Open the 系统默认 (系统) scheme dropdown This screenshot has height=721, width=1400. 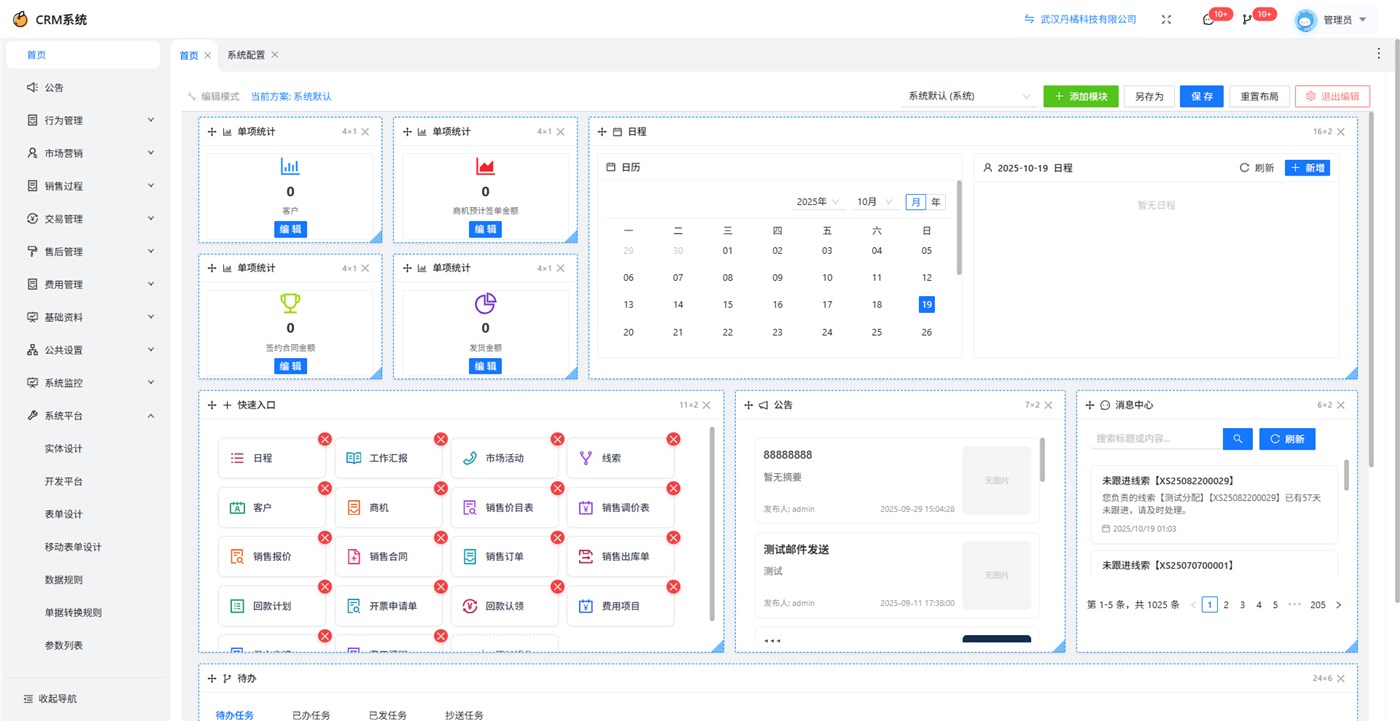968,97
